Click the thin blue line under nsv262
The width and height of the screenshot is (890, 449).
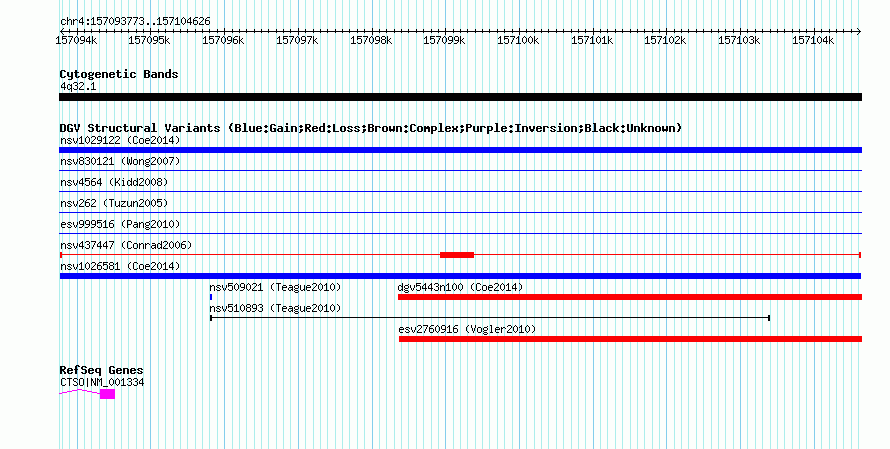coord(460,212)
